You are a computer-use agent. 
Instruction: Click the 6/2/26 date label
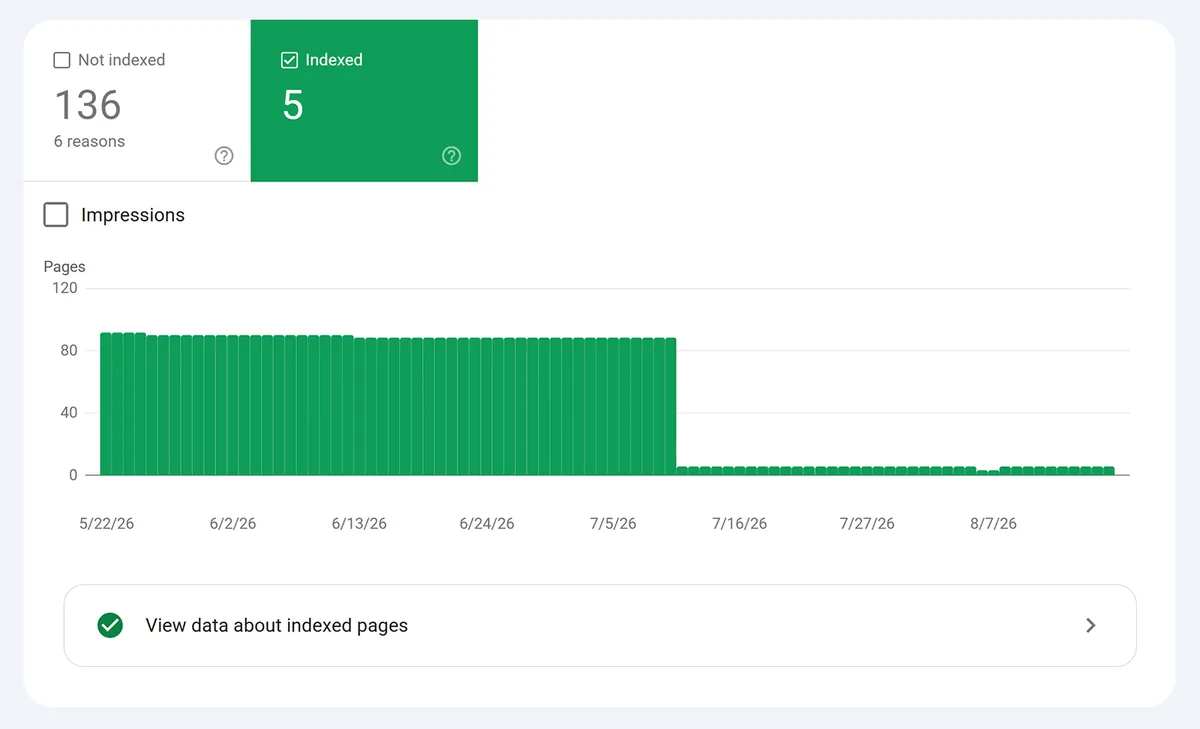[233, 524]
